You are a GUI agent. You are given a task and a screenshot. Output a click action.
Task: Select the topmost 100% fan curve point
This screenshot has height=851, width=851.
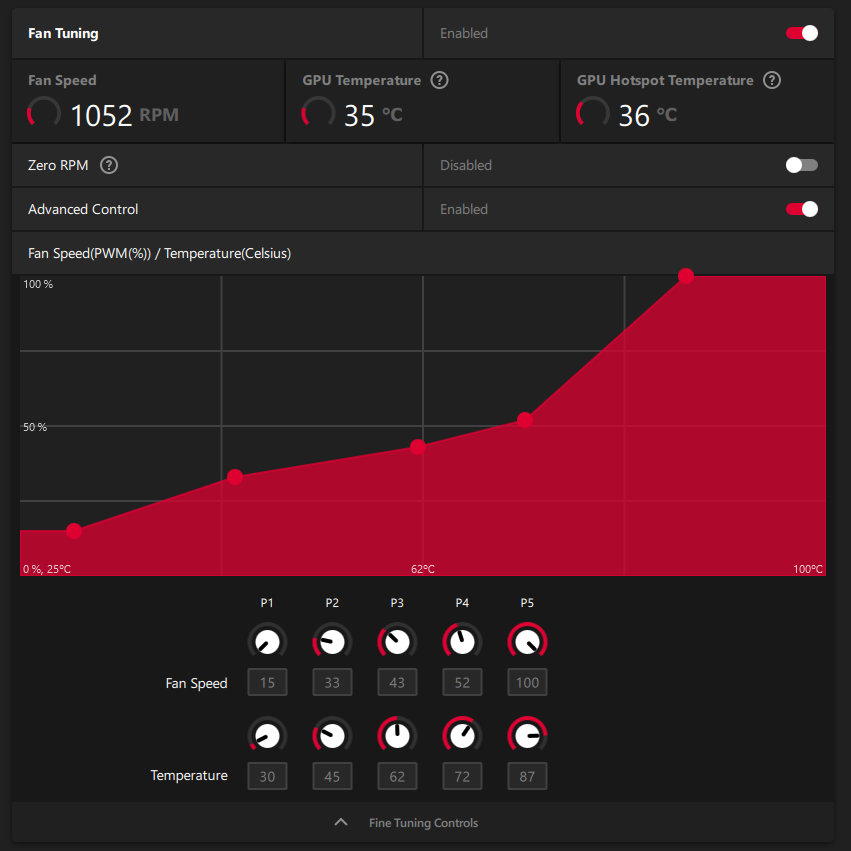coord(686,276)
